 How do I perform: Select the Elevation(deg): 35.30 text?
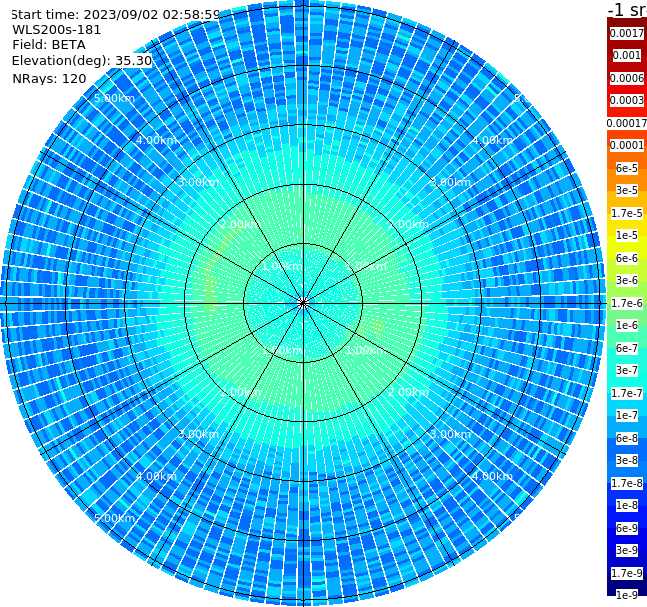coord(82,61)
